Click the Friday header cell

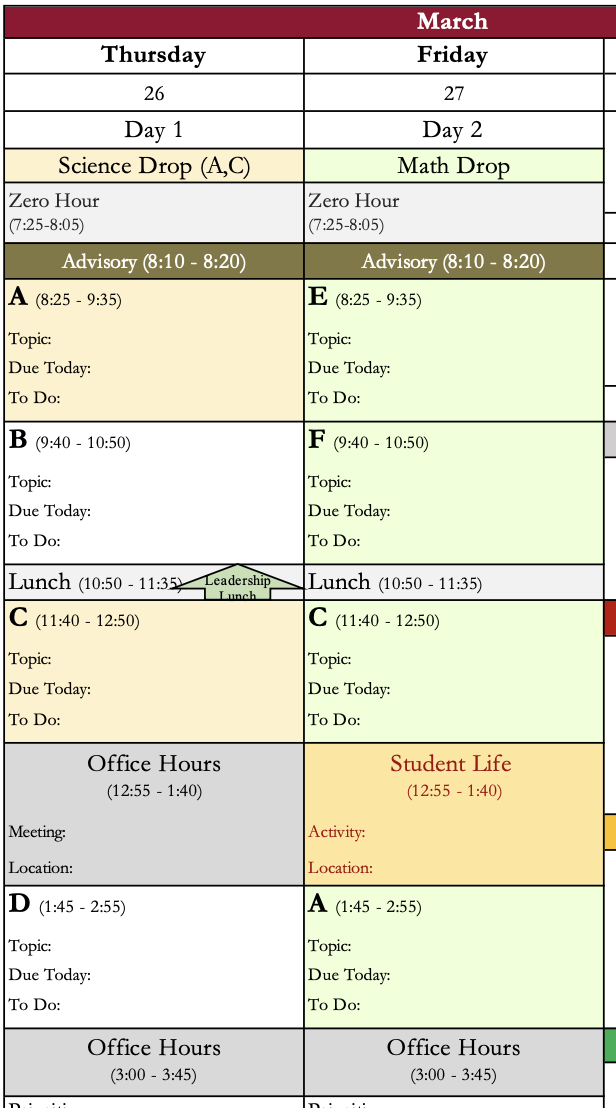pos(453,55)
